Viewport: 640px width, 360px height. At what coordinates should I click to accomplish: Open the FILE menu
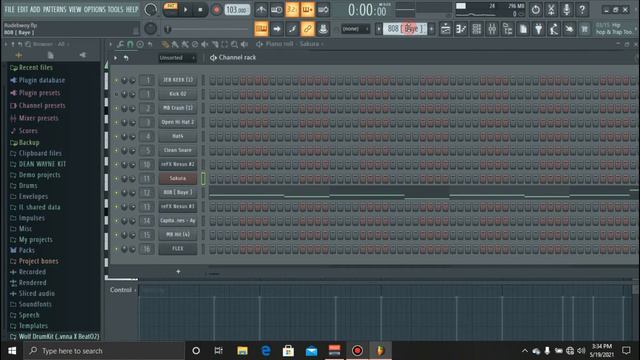click(9, 9)
